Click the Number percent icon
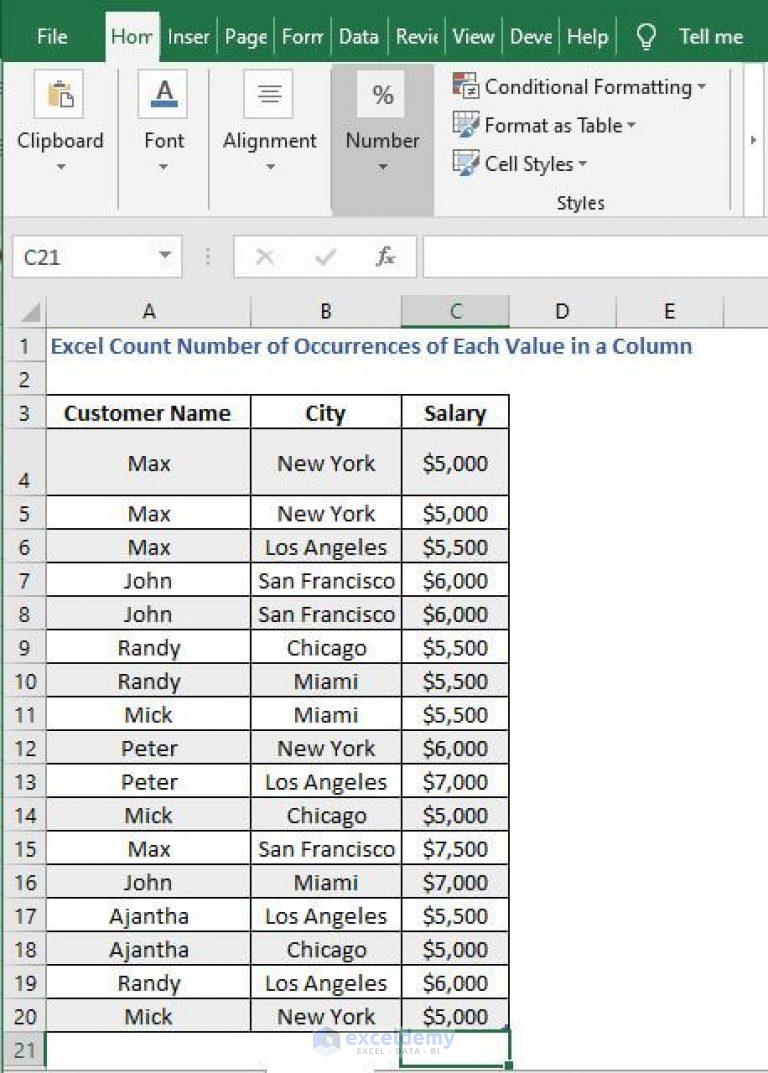The height and width of the screenshot is (1073, 768). click(381, 94)
